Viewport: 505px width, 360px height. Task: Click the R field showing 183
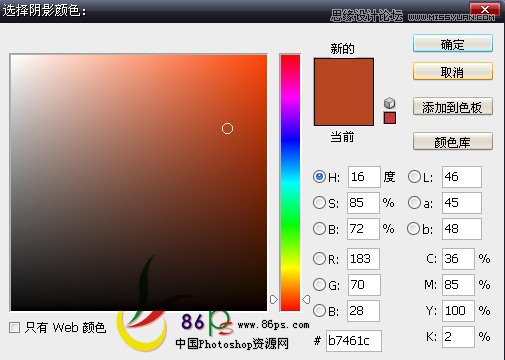[x=363, y=259]
